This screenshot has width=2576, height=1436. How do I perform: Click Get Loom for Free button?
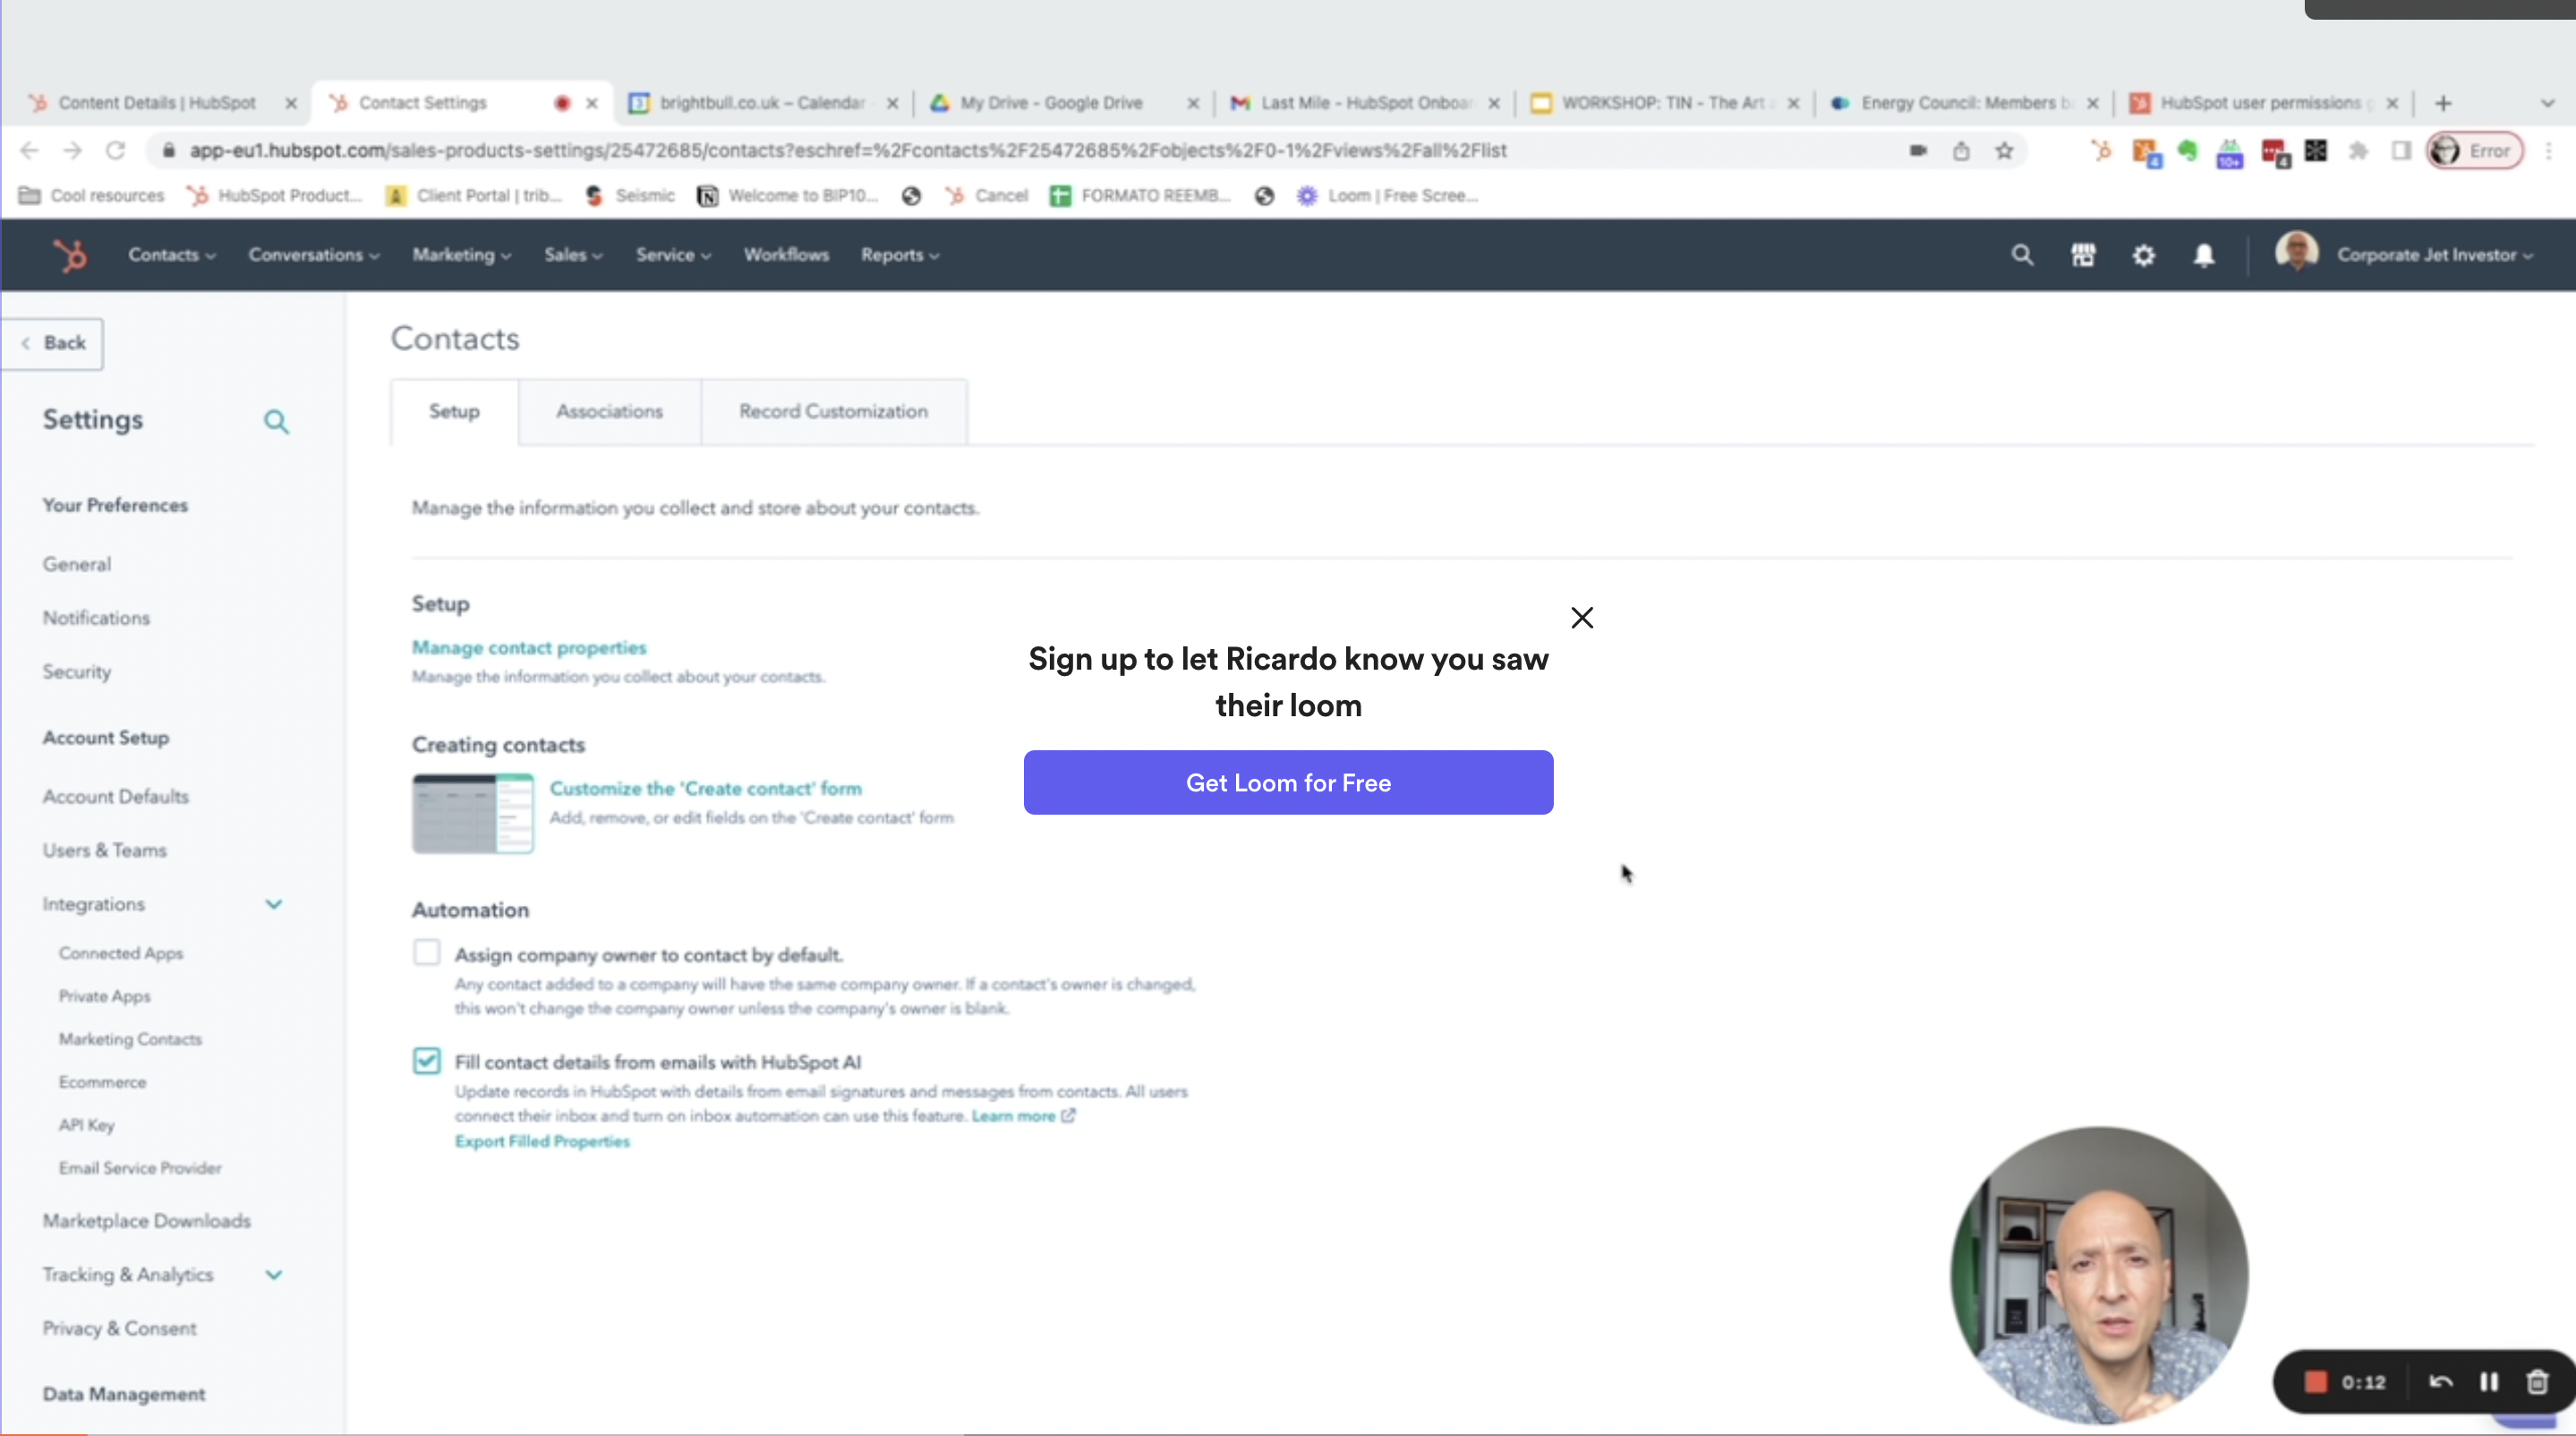pos(1288,782)
